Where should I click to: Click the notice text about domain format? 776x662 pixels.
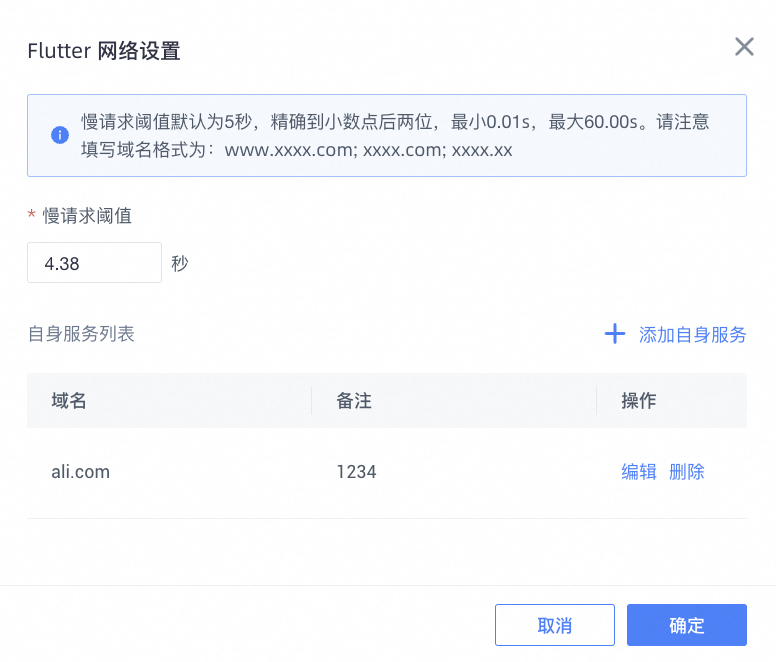(x=395, y=136)
